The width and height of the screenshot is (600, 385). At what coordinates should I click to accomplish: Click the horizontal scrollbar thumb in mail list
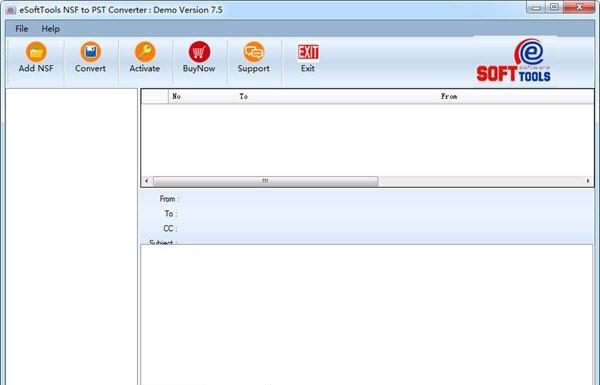click(x=266, y=181)
